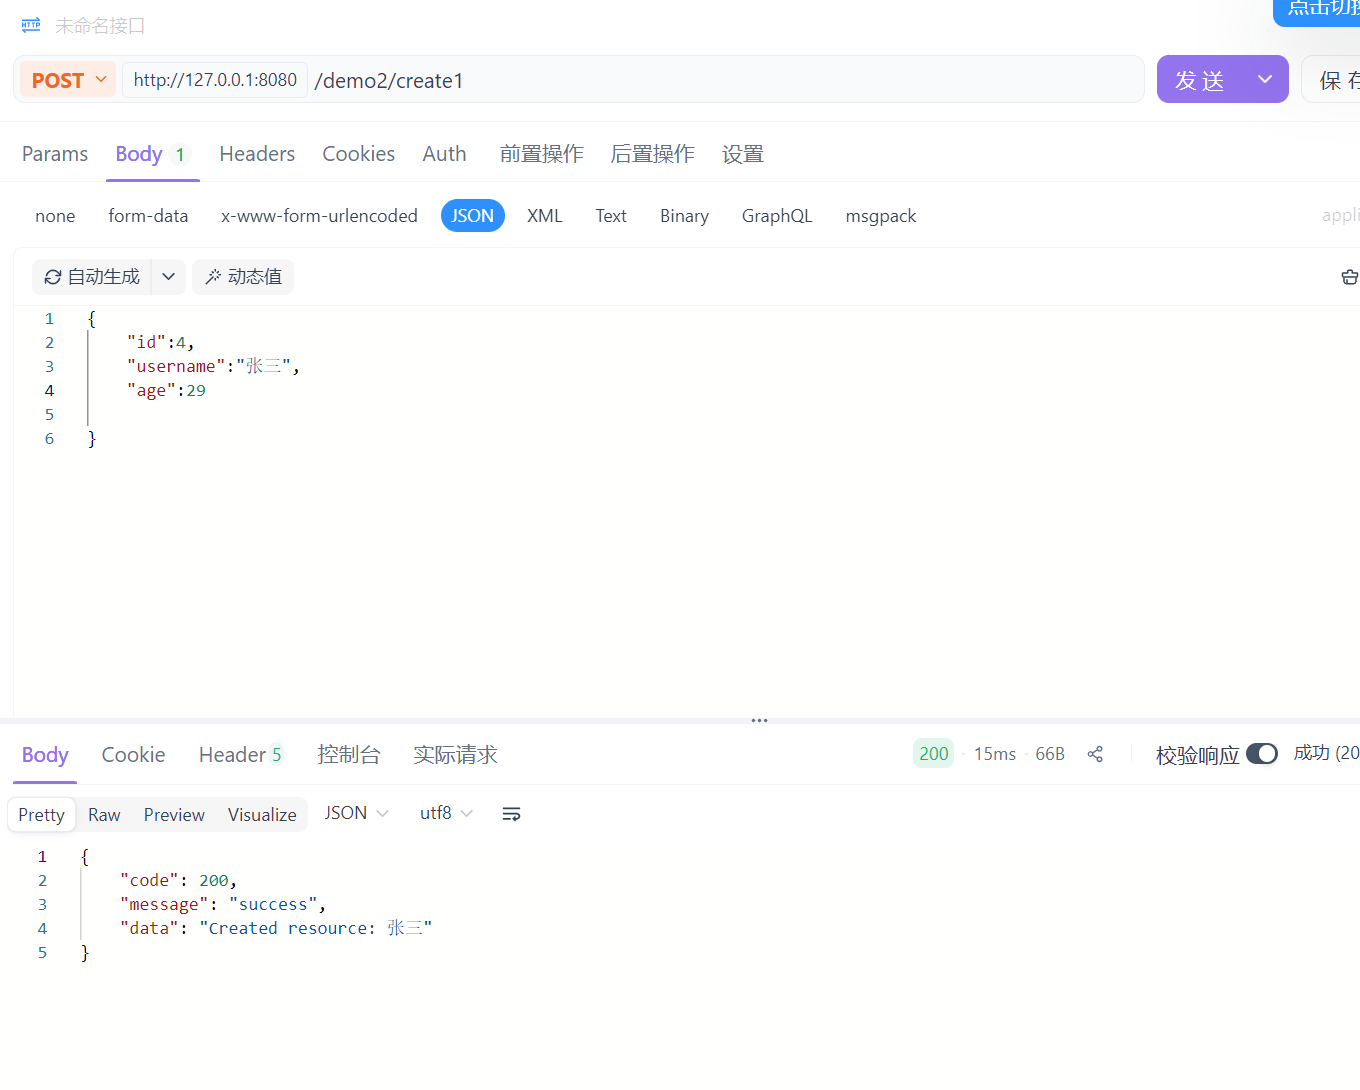The image size is (1360, 1090).
Task: Click the 66B response size
Action: coord(1050,754)
